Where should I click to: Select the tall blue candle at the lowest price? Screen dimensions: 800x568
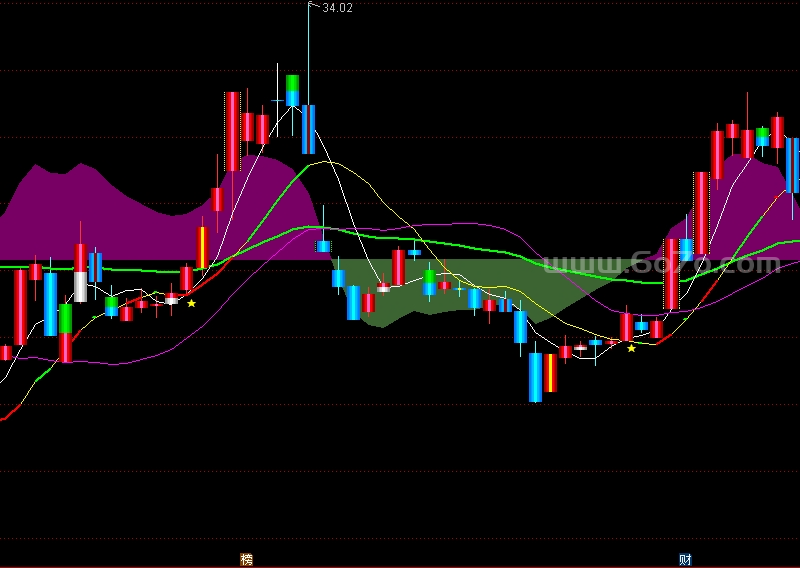(535, 376)
